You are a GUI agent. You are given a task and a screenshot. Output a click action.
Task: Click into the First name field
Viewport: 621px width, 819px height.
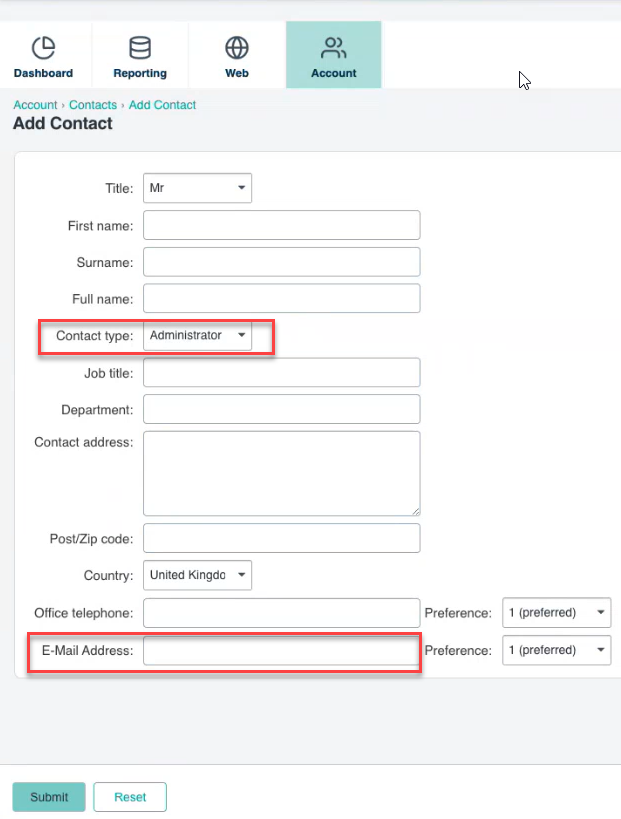281,225
